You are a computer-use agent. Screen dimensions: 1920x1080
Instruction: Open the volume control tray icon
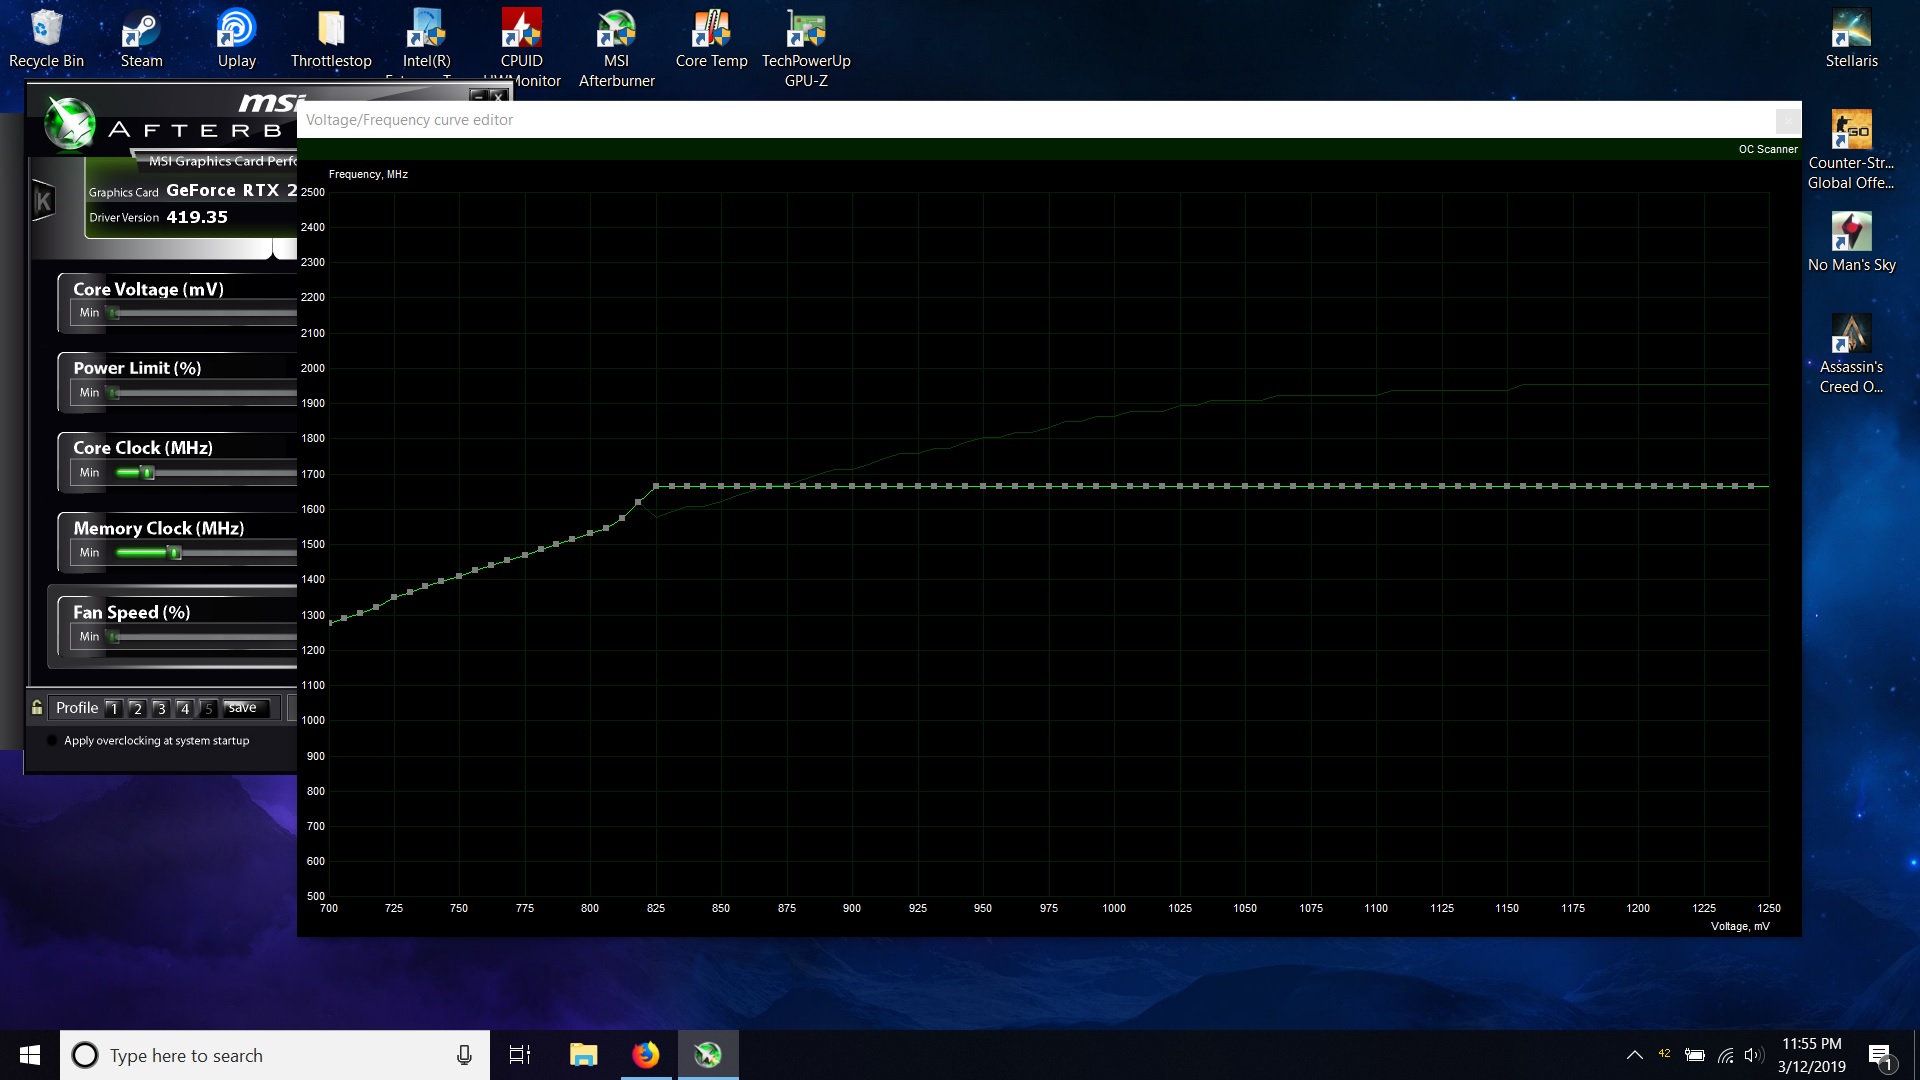tap(1753, 1055)
